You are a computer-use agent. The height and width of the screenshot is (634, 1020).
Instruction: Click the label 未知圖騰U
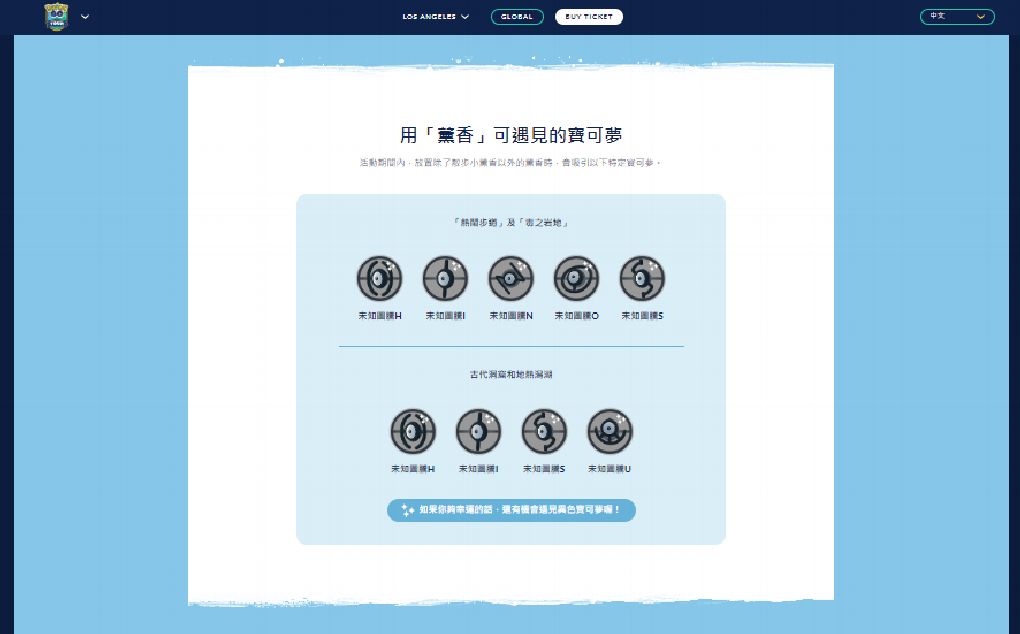click(610, 468)
